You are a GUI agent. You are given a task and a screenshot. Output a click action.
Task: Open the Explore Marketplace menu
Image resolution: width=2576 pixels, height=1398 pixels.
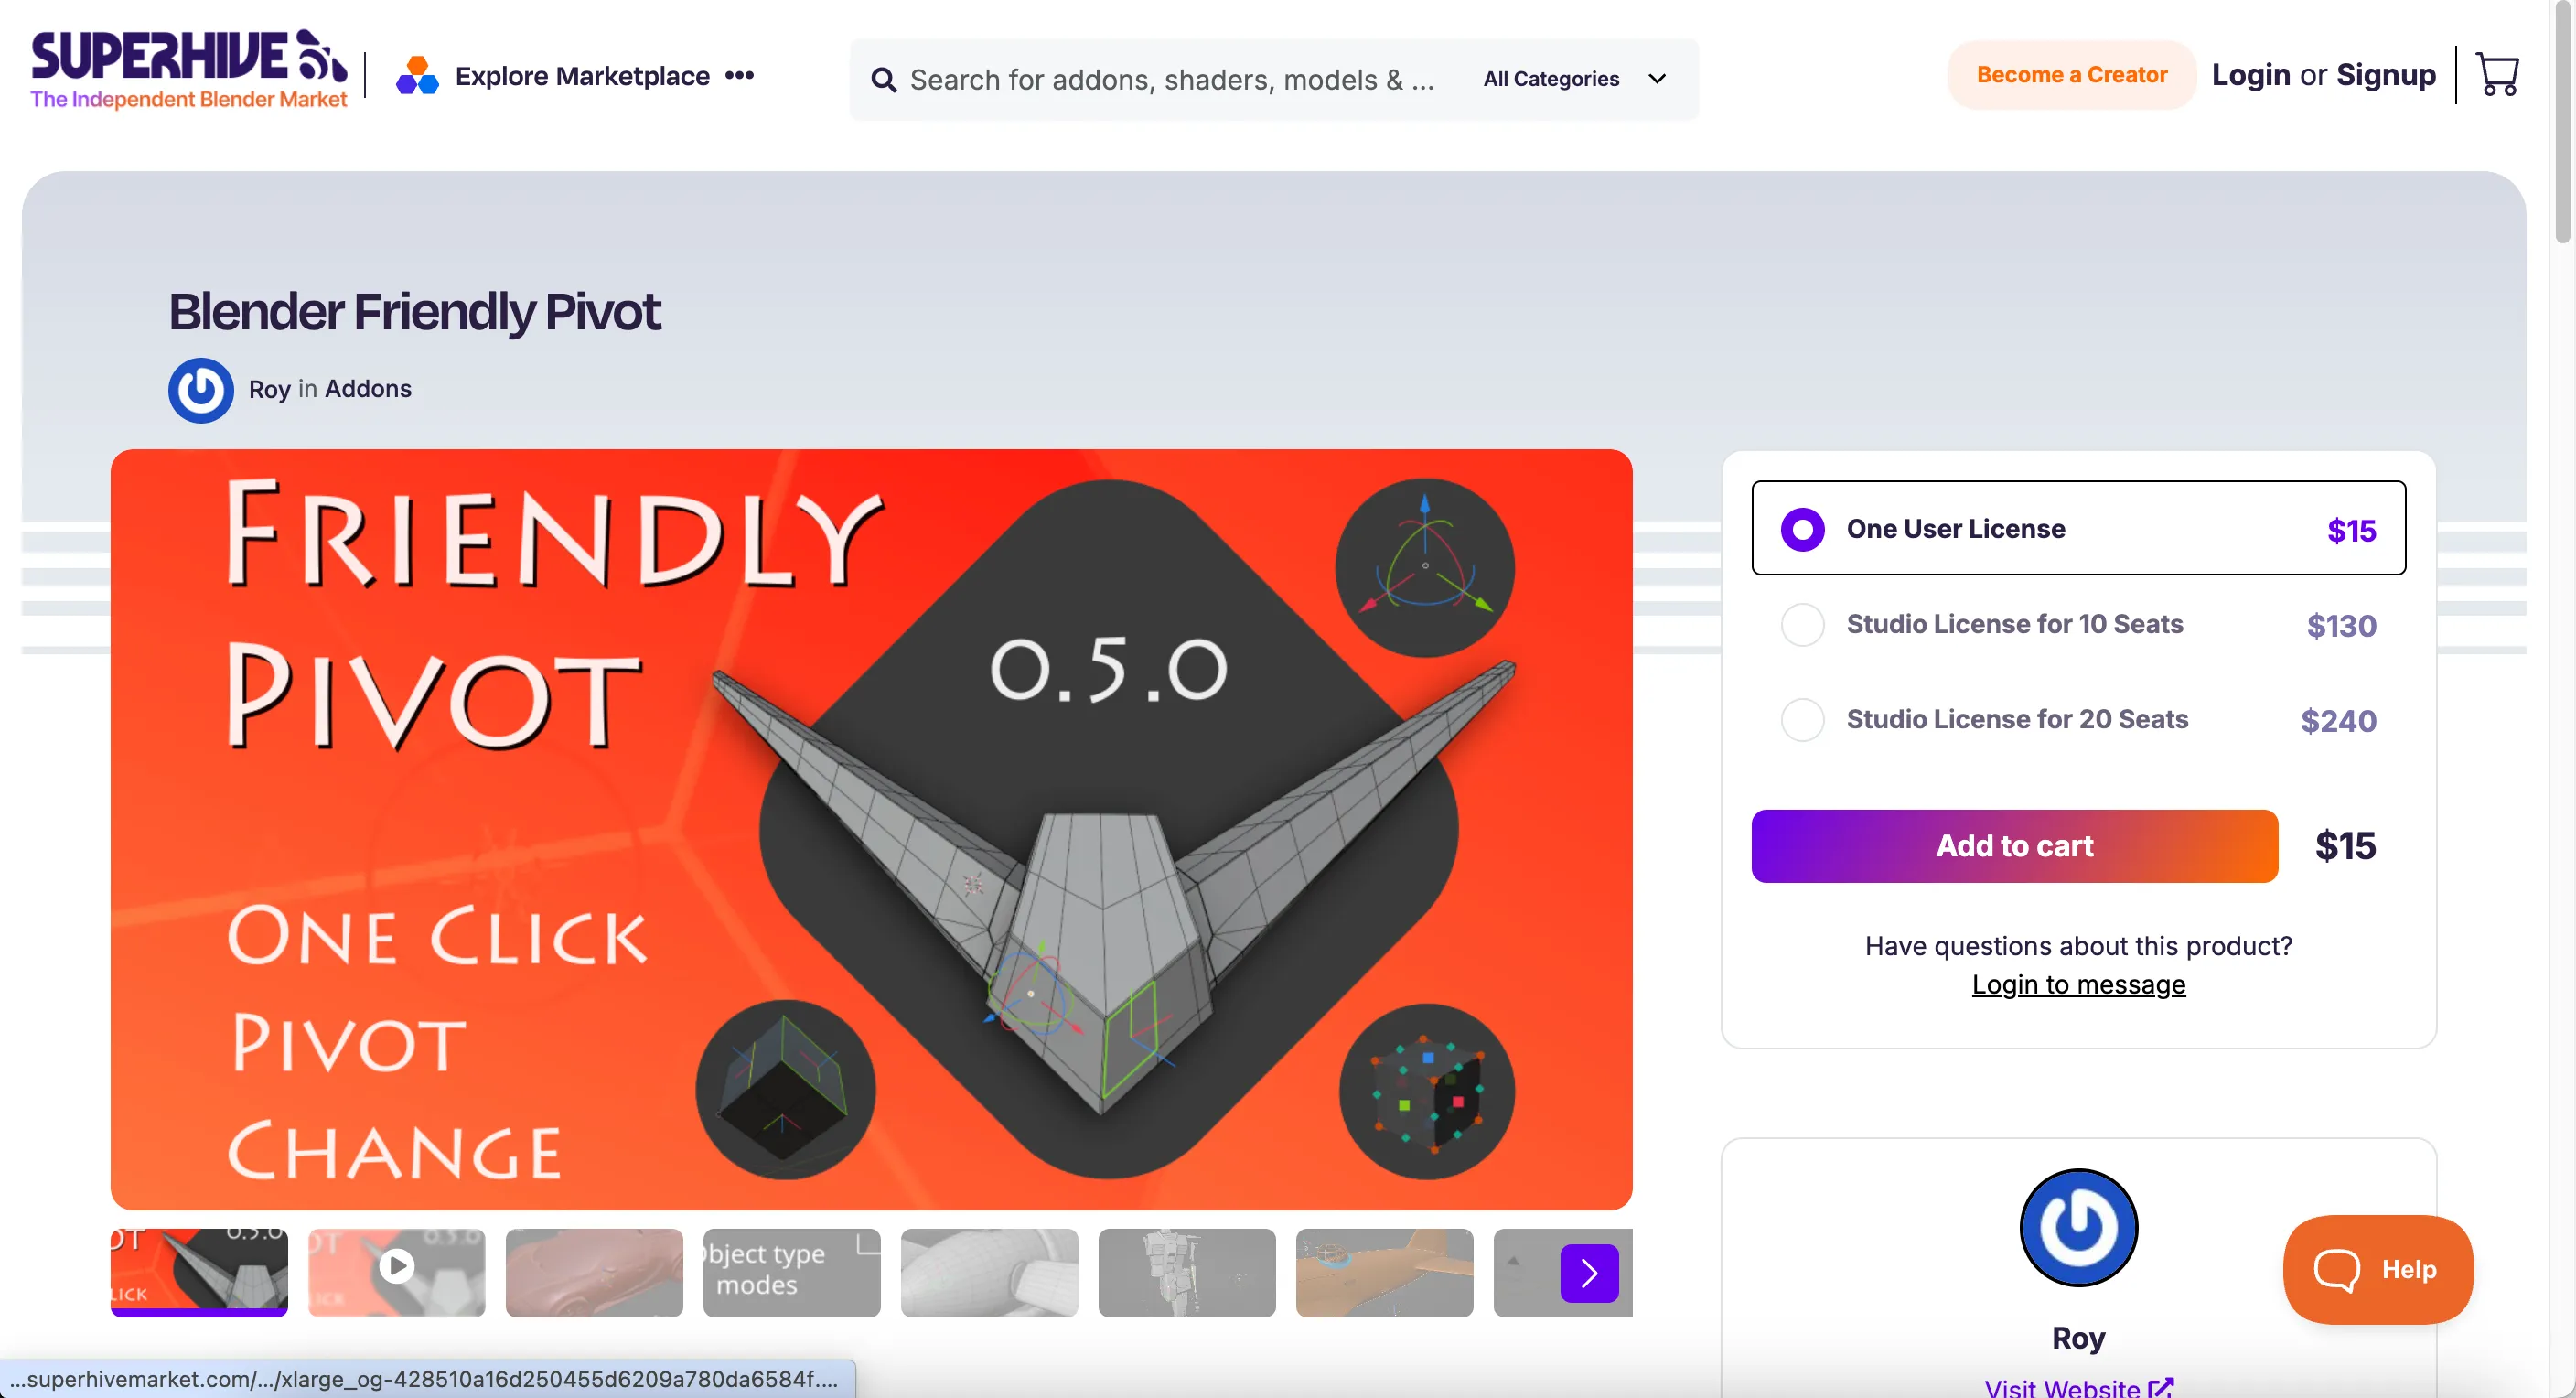click(x=582, y=76)
